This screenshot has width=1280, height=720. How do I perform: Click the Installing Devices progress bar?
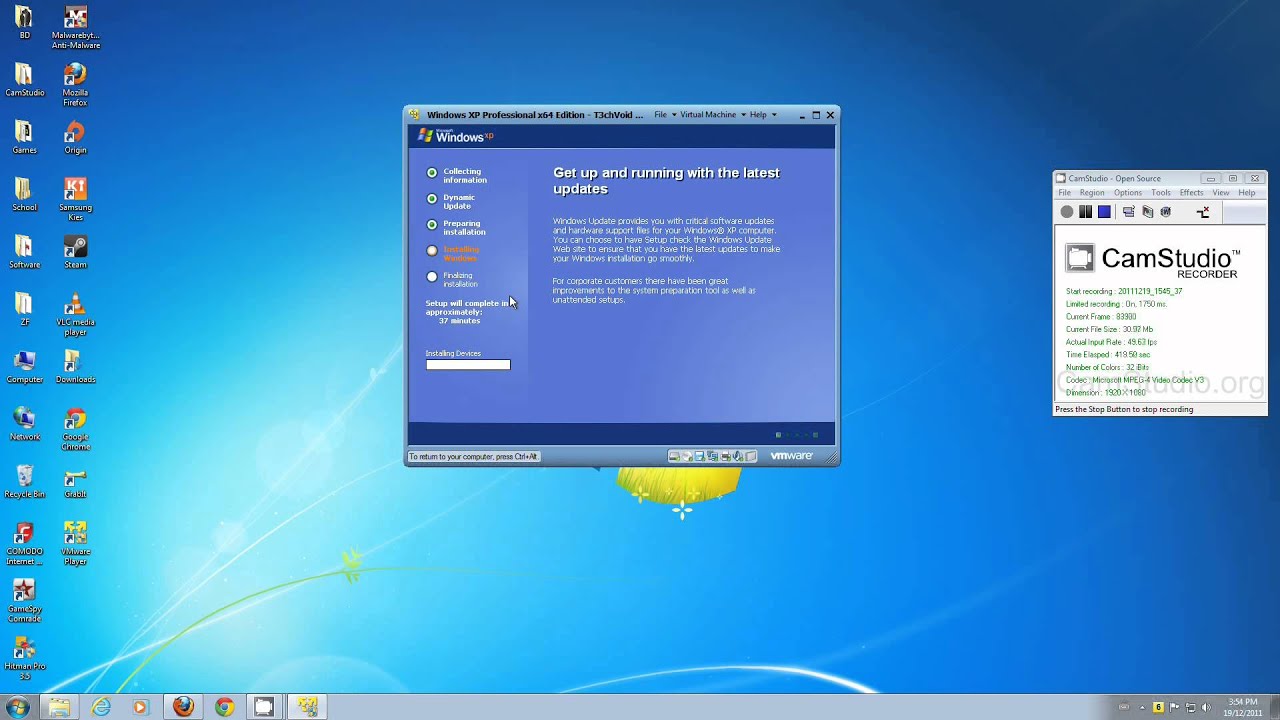point(468,365)
